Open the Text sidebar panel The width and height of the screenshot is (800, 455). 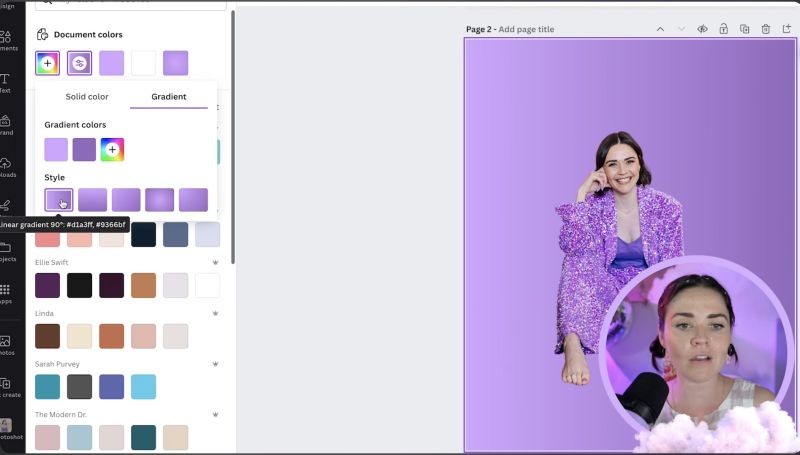click(x=5, y=83)
